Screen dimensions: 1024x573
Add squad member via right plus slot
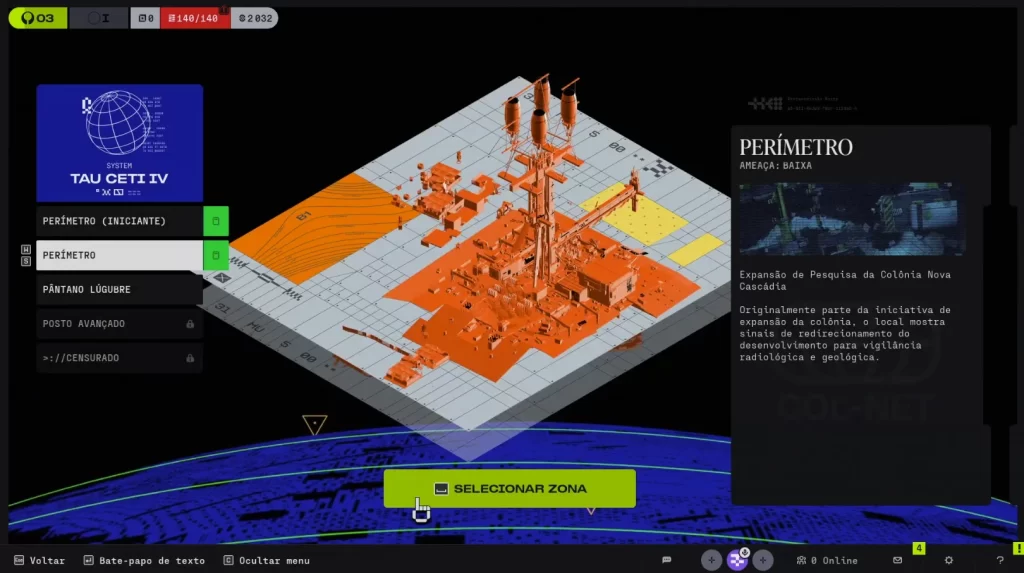click(x=763, y=561)
